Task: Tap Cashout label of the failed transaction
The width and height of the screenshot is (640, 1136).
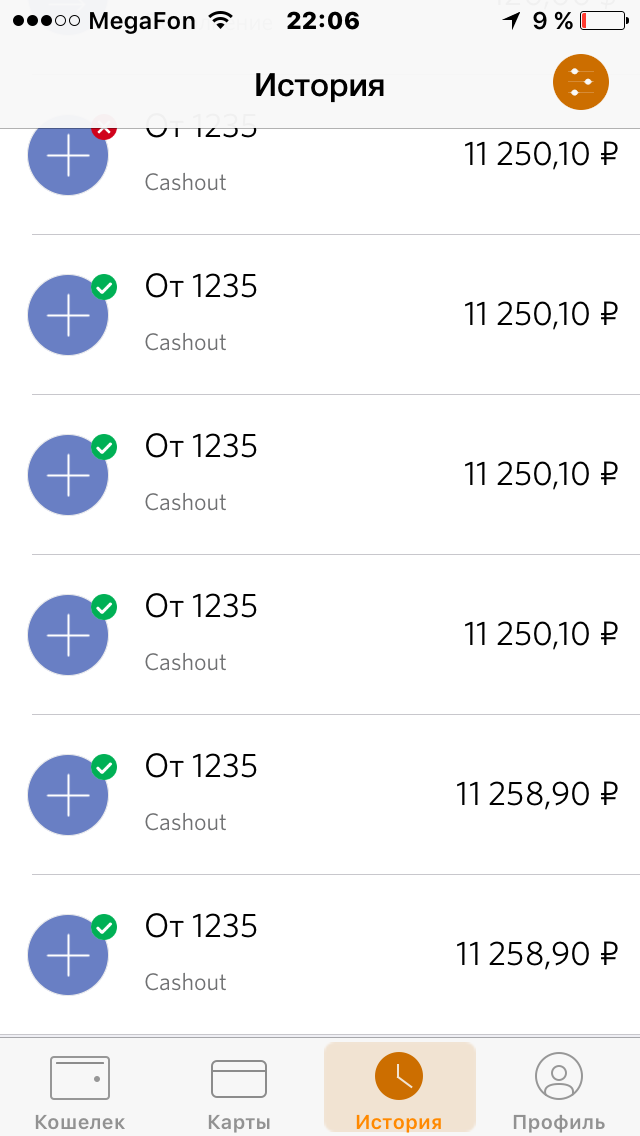Action: 185,182
